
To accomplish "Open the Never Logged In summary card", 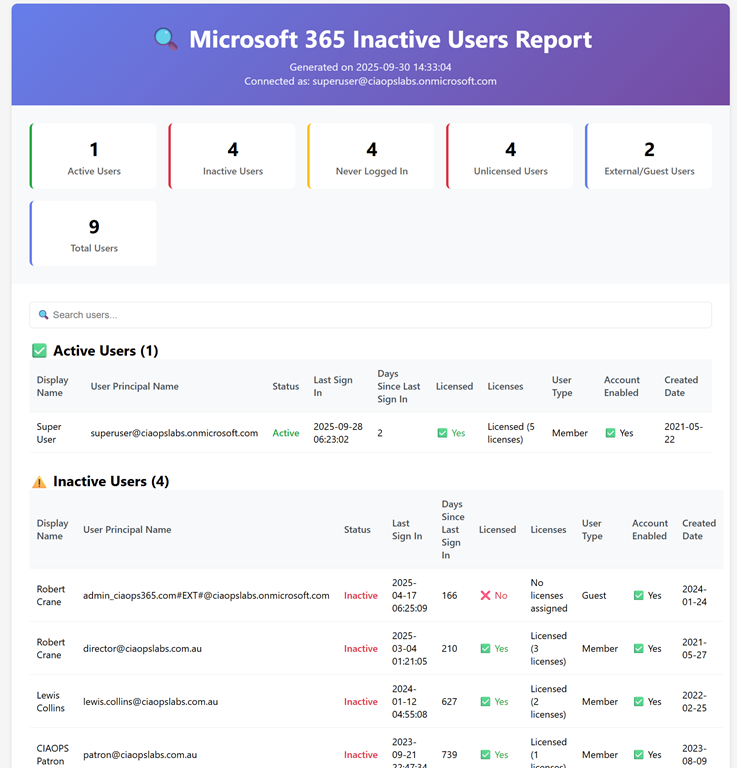I will pyautogui.click(x=372, y=157).
